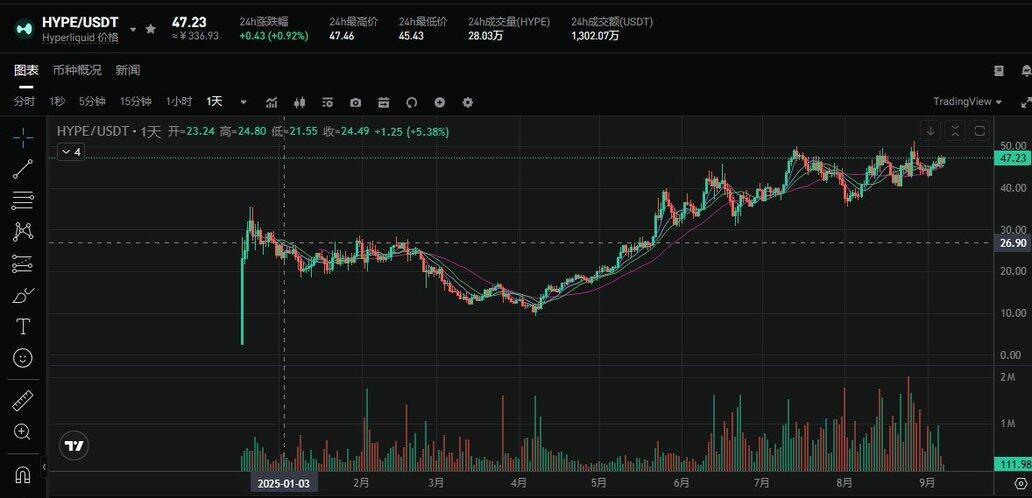Select the 分时 timeframe

(x=24, y=101)
